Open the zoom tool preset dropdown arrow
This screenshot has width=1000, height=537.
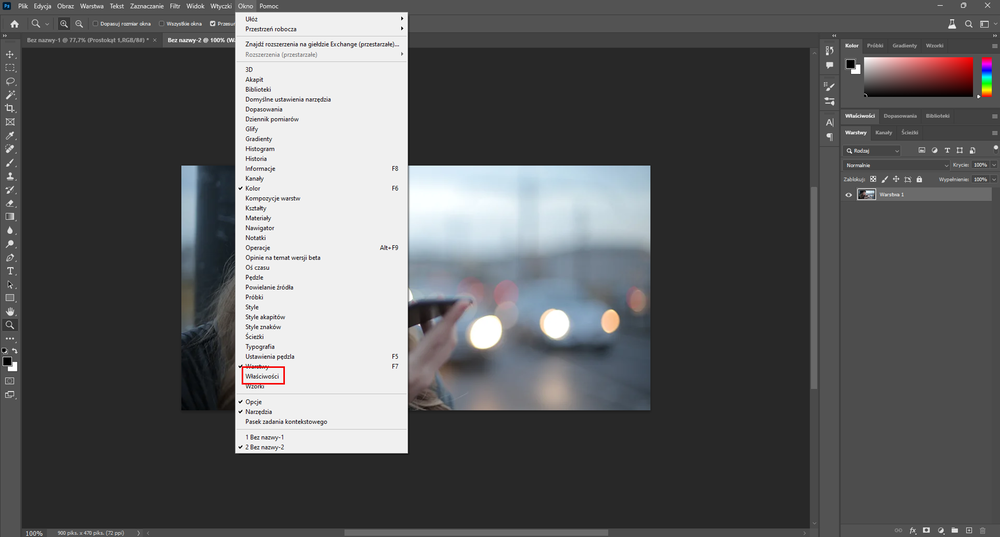[47, 24]
